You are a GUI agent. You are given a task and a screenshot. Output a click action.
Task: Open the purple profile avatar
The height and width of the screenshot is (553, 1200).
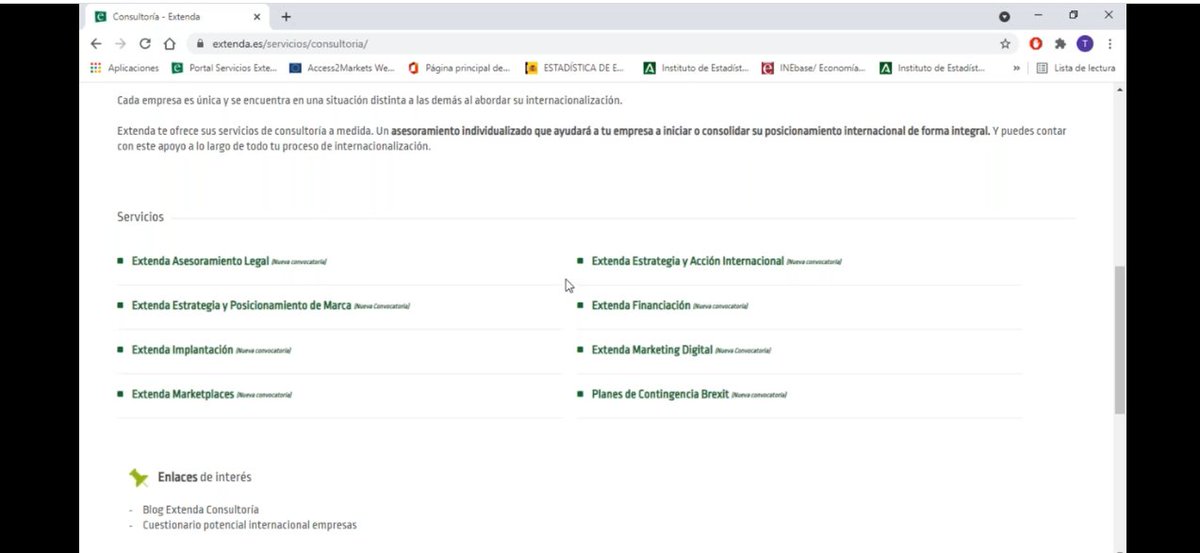pyautogui.click(x=1085, y=44)
